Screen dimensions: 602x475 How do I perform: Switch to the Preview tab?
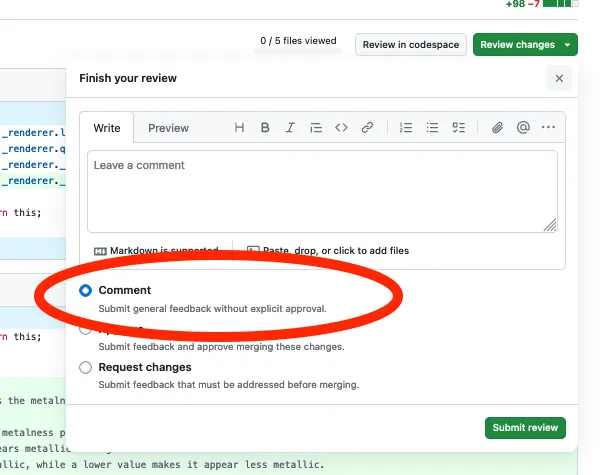click(x=168, y=128)
